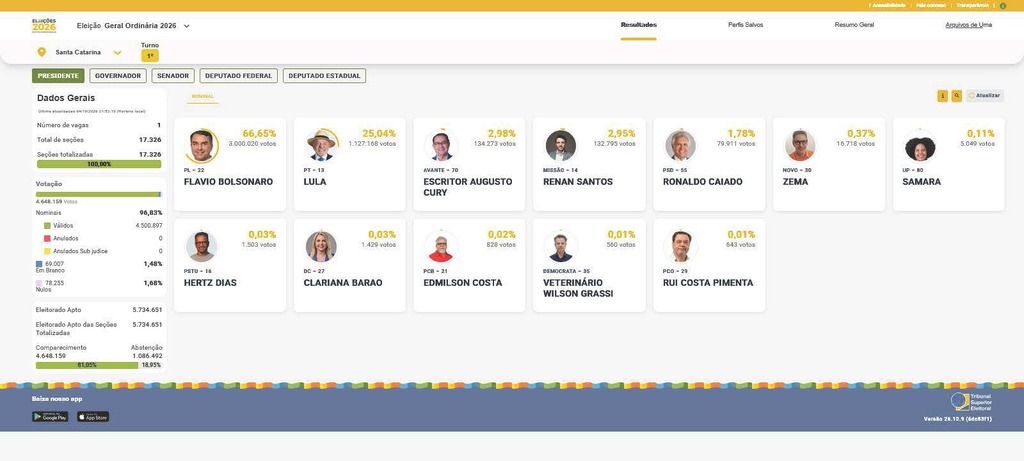
Task: Open the search magnifier icon button
Action: (x=957, y=96)
